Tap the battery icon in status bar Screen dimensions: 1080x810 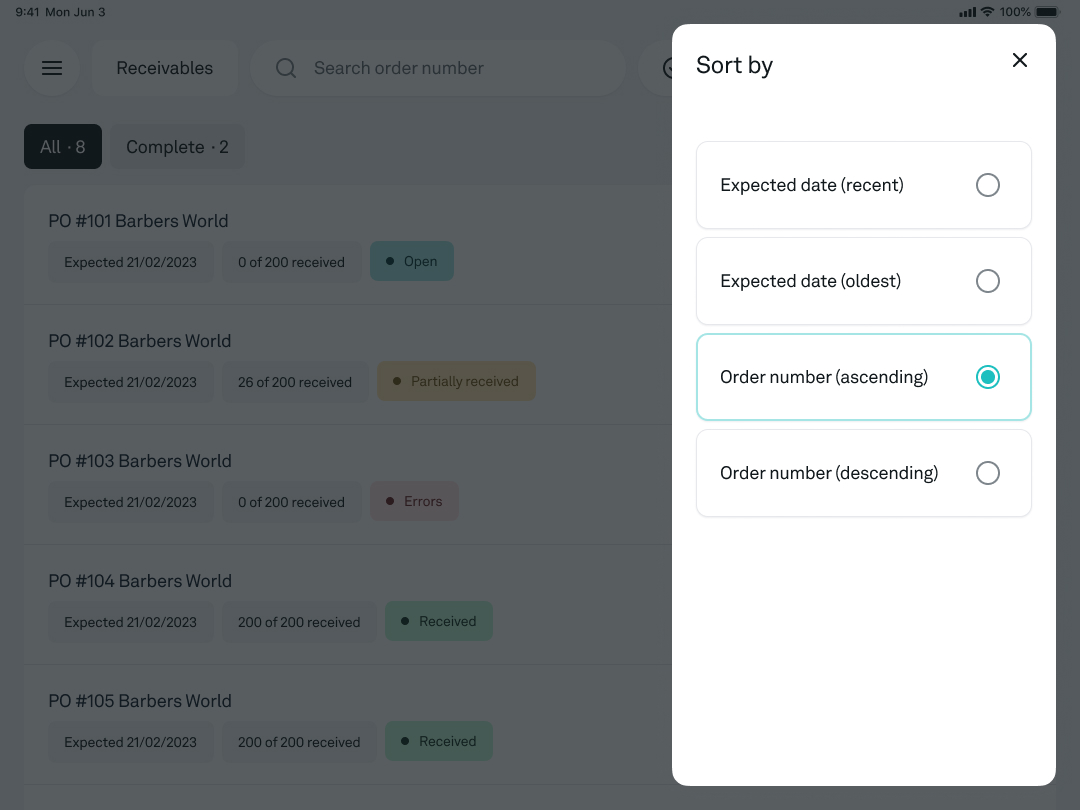(x=1047, y=12)
